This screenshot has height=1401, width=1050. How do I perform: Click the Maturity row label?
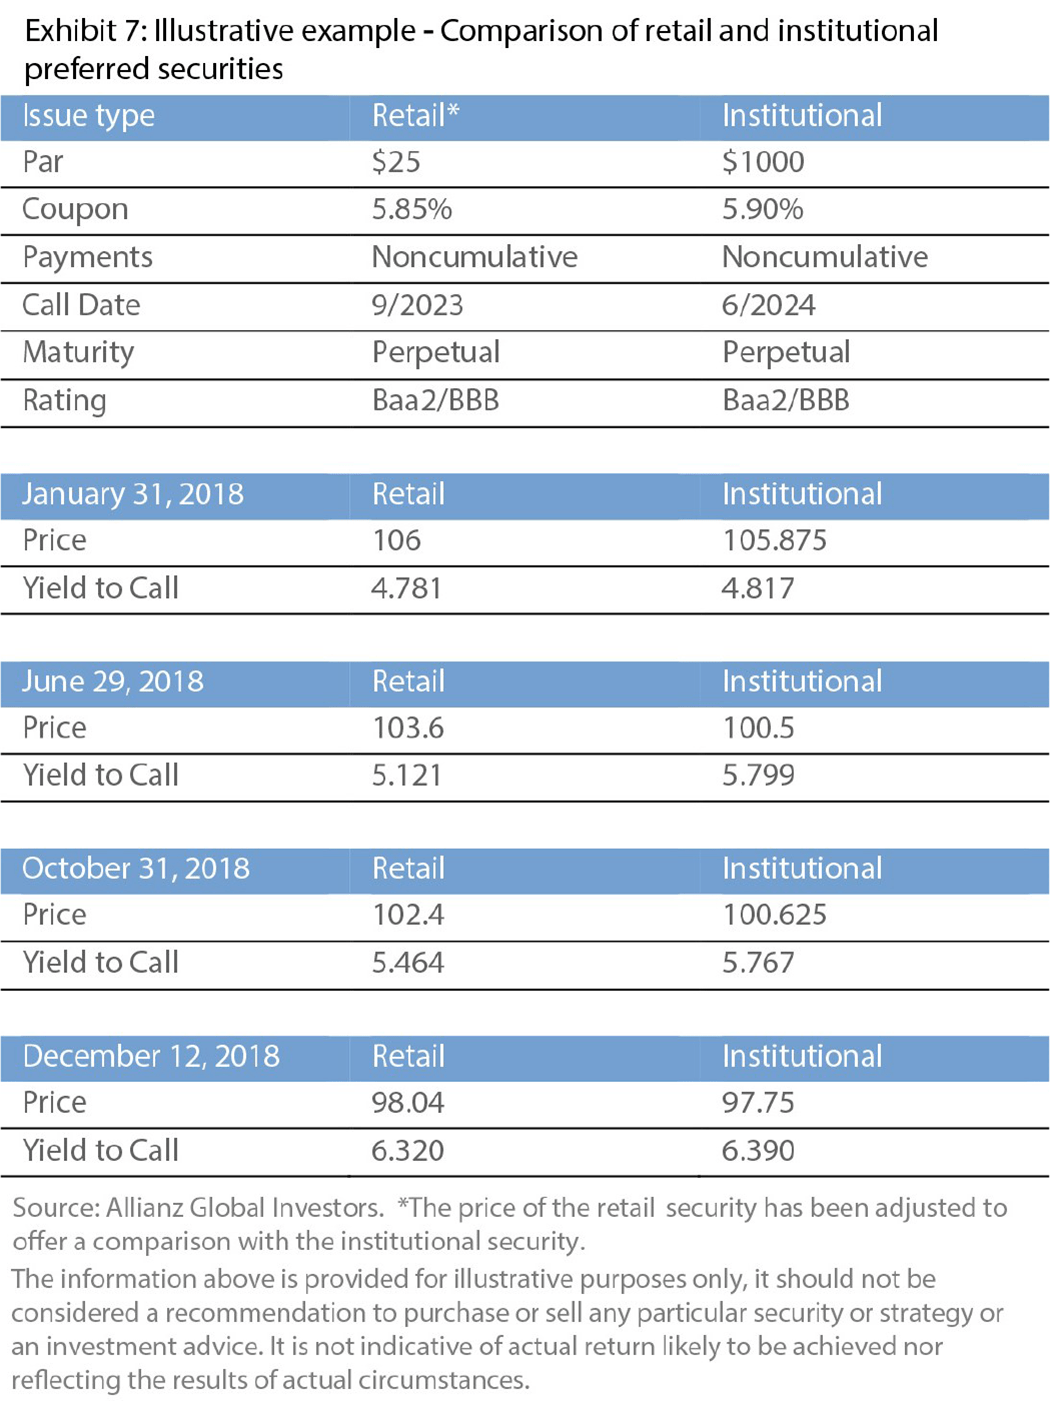pos(78,352)
